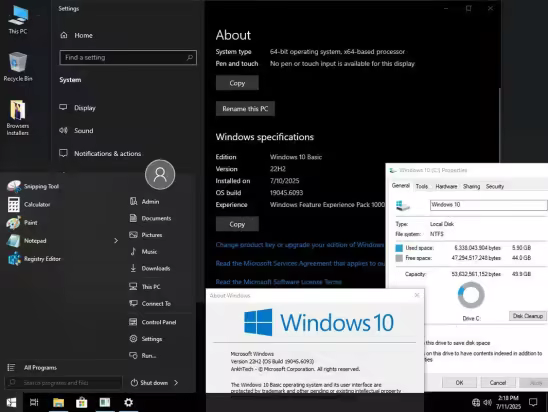Switch to the Hardware tab in Properties
The image size is (548, 412).
(x=446, y=186)
